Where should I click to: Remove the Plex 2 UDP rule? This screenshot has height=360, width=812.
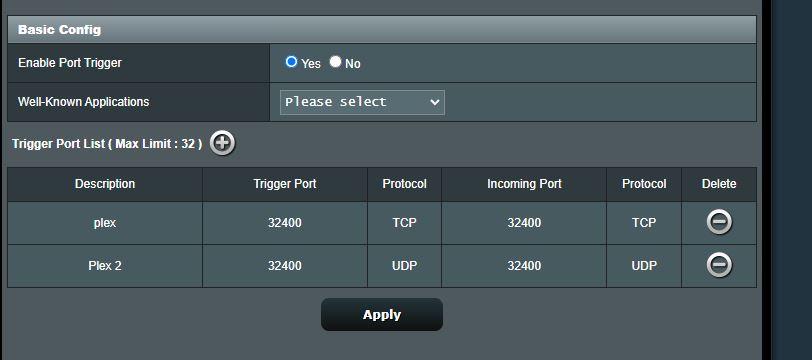pyautogui.click(x=719, y=266)
